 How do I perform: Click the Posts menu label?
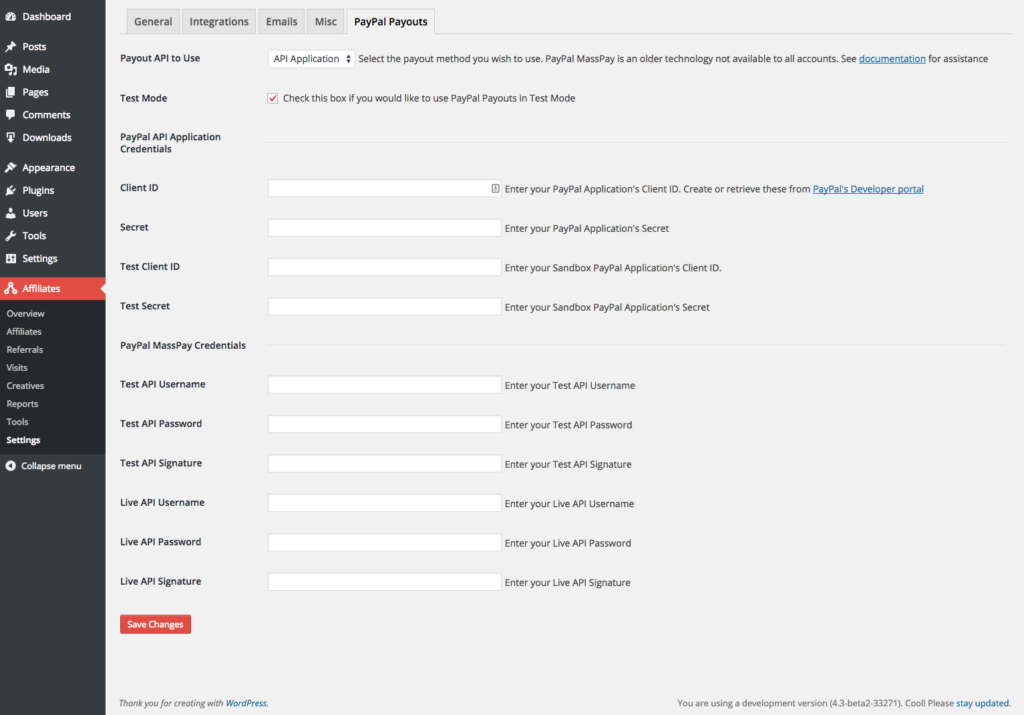34,46
